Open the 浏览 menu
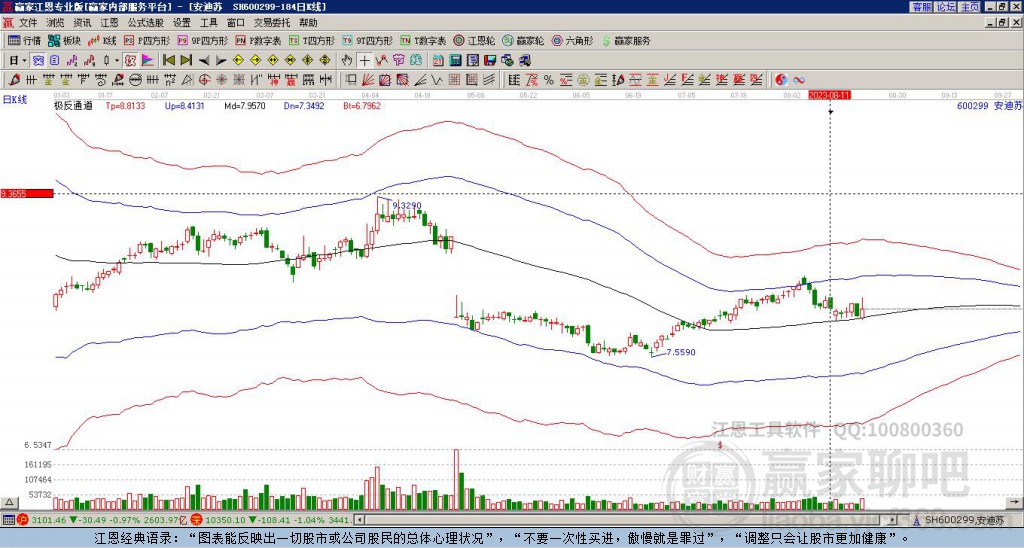Viewport: 1024px width, 548px height. coord(56,23)
